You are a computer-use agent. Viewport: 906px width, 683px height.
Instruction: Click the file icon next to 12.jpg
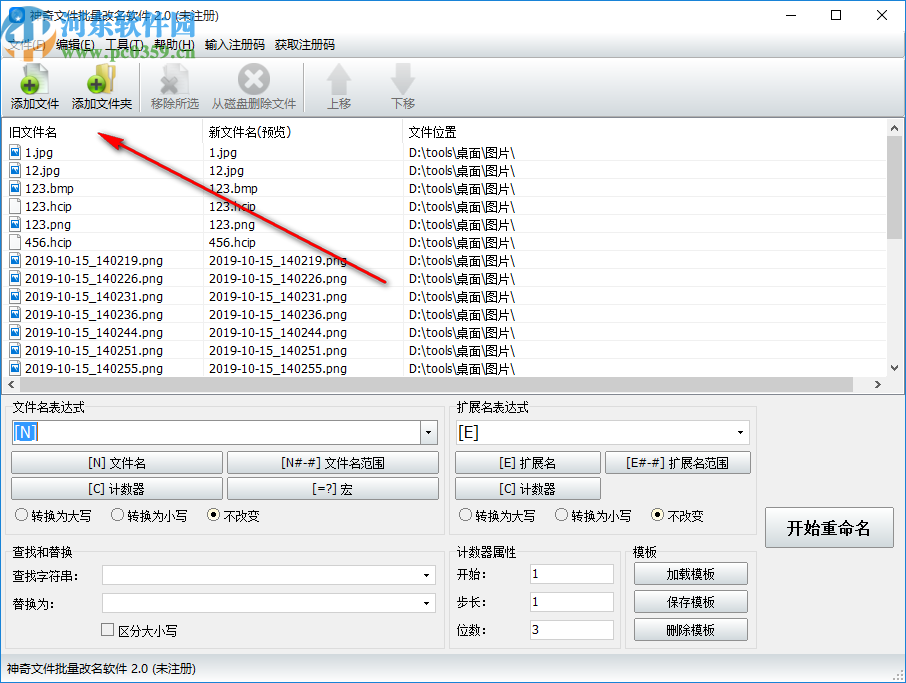pyautogui.click(x=15, y=170)
